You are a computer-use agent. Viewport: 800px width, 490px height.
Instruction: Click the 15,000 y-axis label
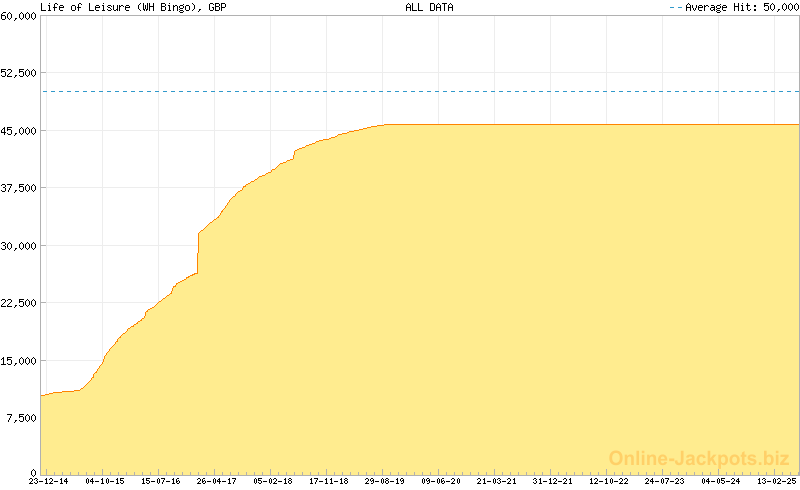point(18,361)
